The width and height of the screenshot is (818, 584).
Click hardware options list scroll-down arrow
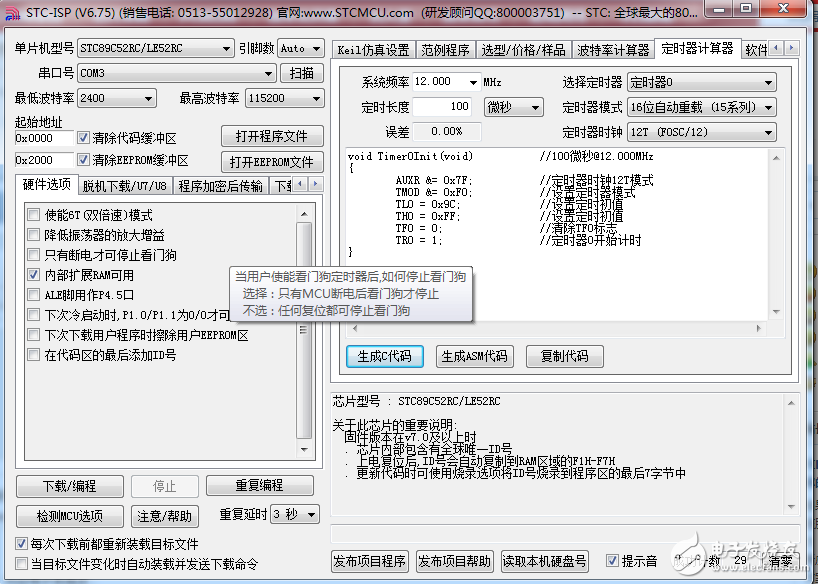coord(304,449)
